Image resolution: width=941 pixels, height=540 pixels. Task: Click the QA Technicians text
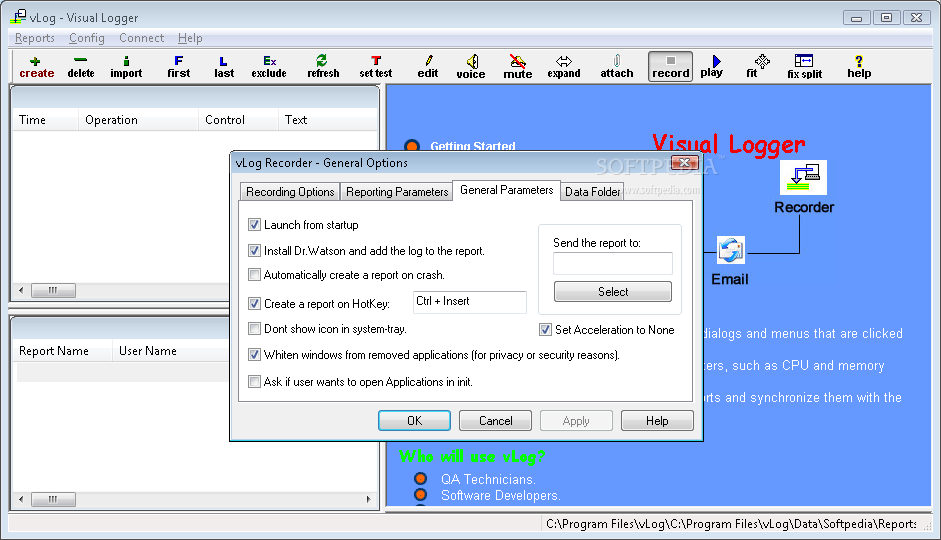488,479
